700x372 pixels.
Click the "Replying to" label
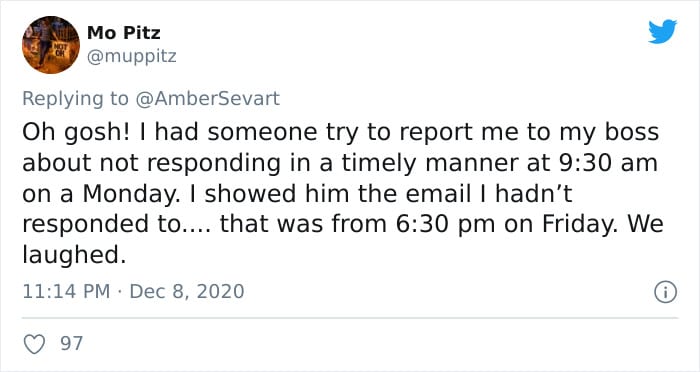(x=75, y=99)
